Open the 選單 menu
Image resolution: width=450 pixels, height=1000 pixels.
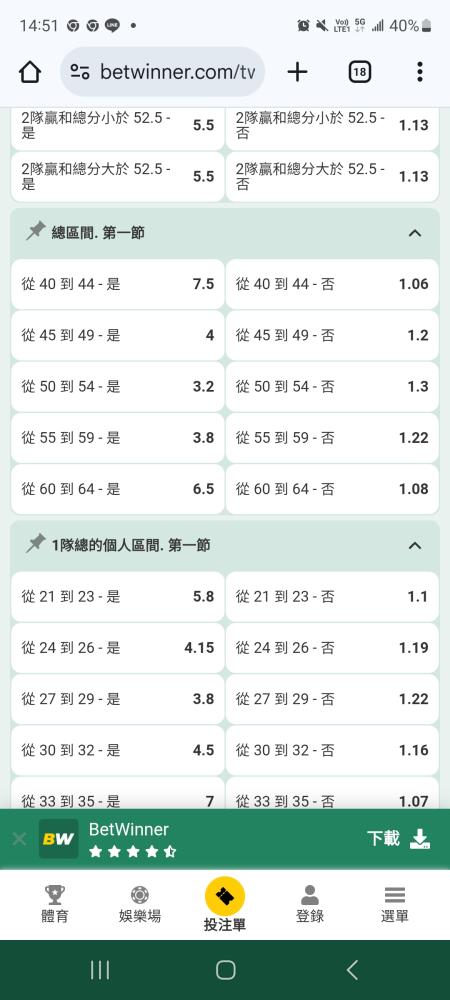click(x=395, y=904)
